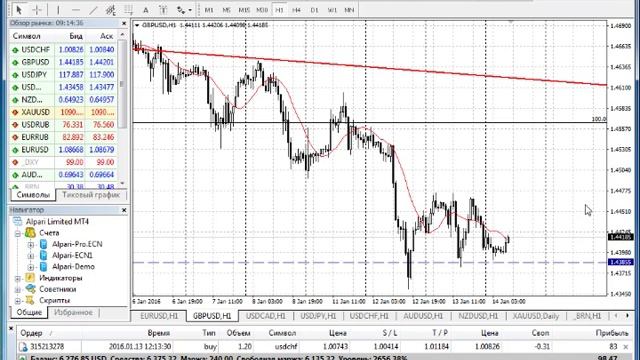Close order 315213278 with x button
The height and width of the screenshot is (360, 640).
[626, 347]
